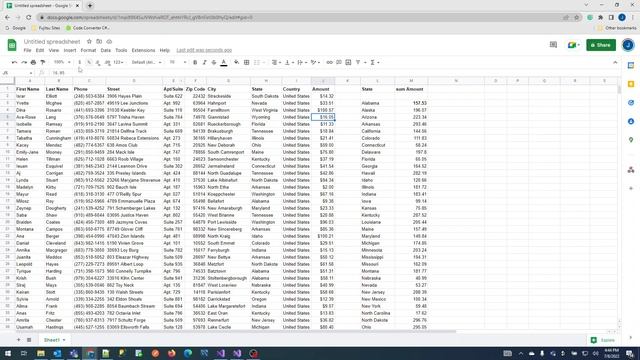Click the Redo icon in the toolbar
The width and height of the screenshot is (640, 360).
point(24,62)
